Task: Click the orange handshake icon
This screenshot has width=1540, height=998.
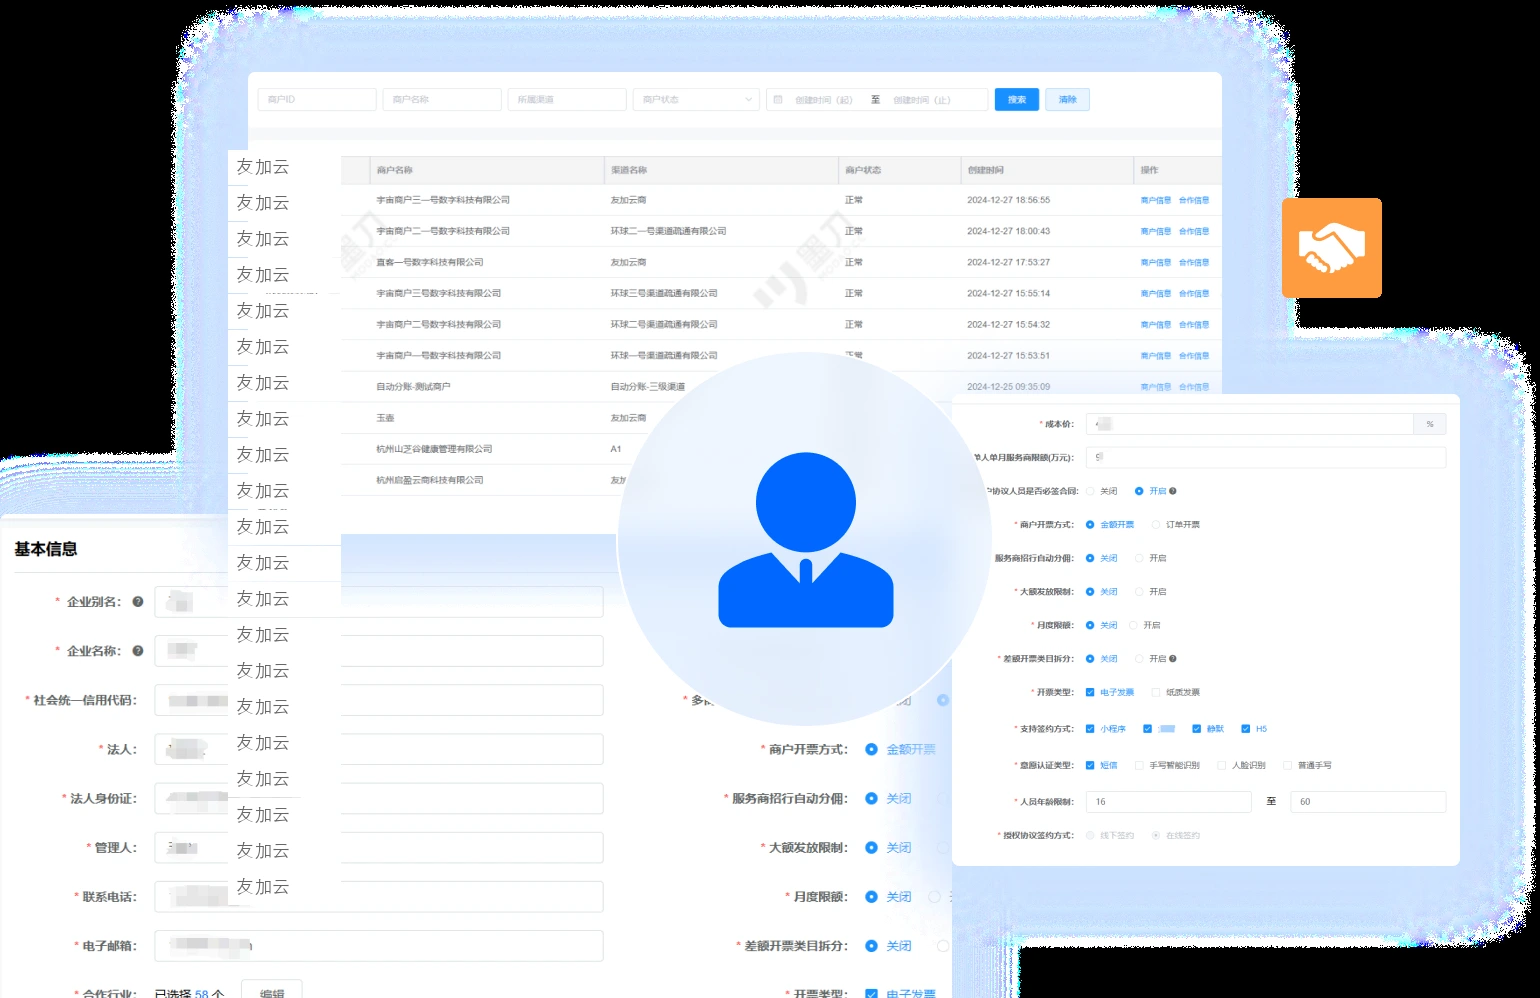Action: point(1331,248)
